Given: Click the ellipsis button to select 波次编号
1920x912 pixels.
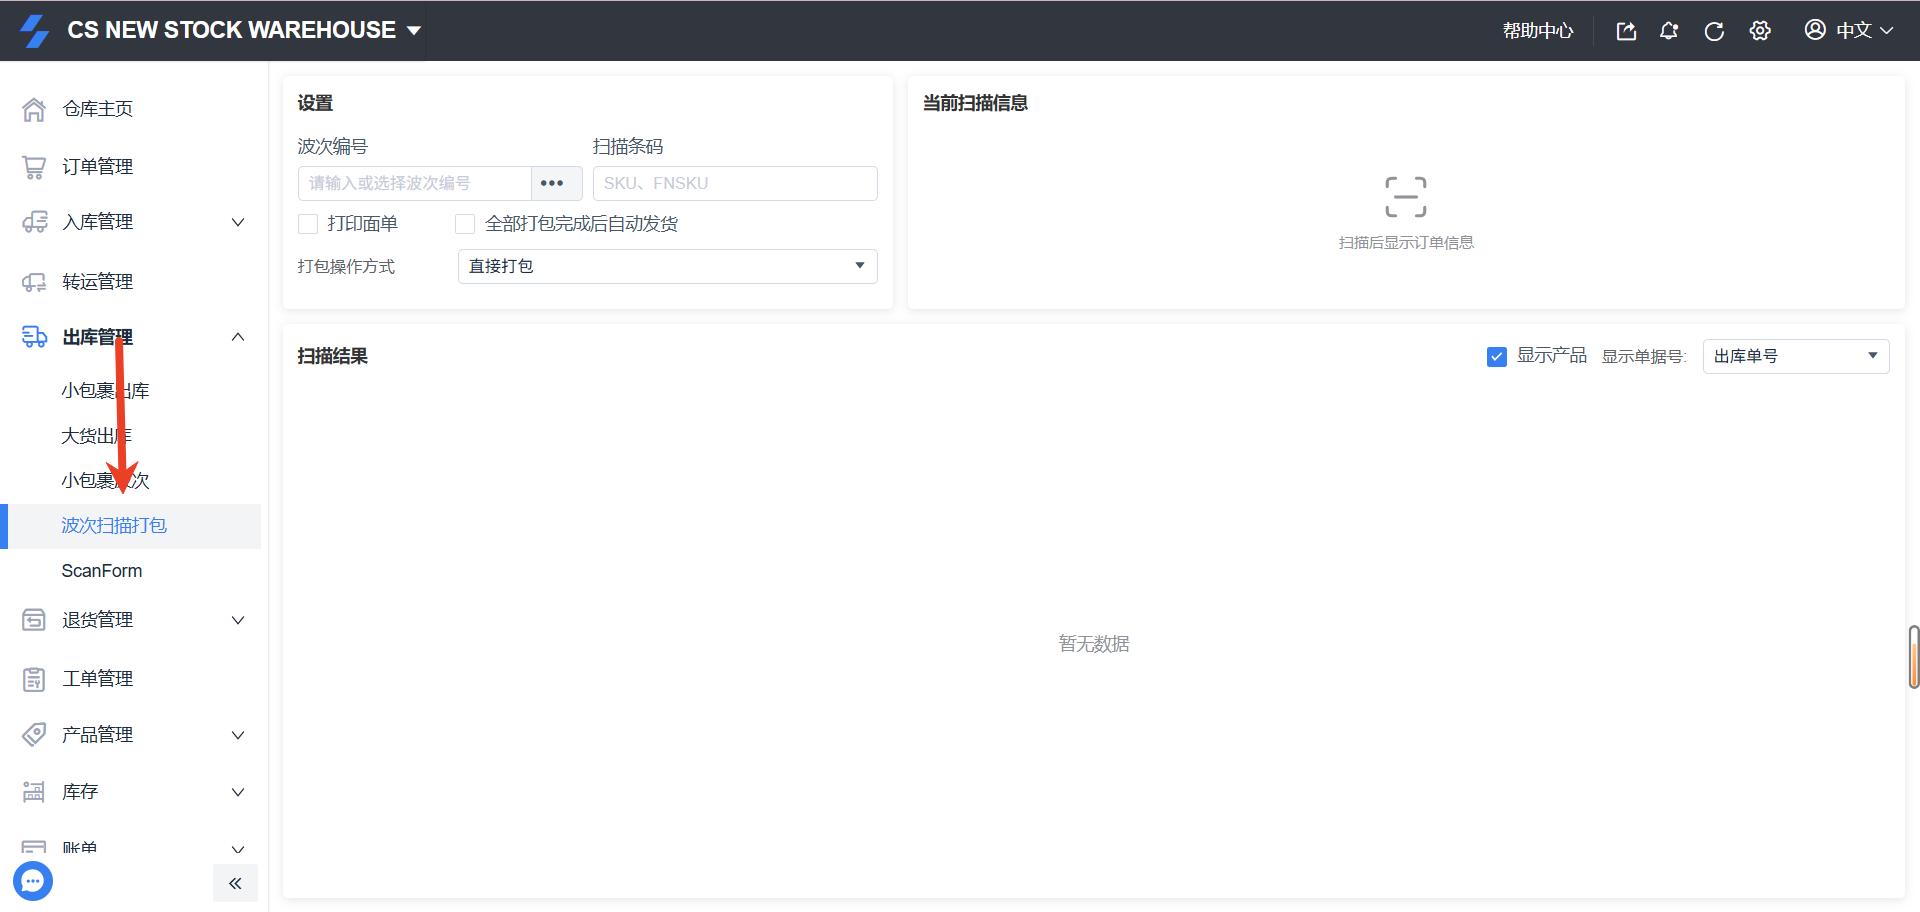Looking at the screenshot, I should pos(552,184).
